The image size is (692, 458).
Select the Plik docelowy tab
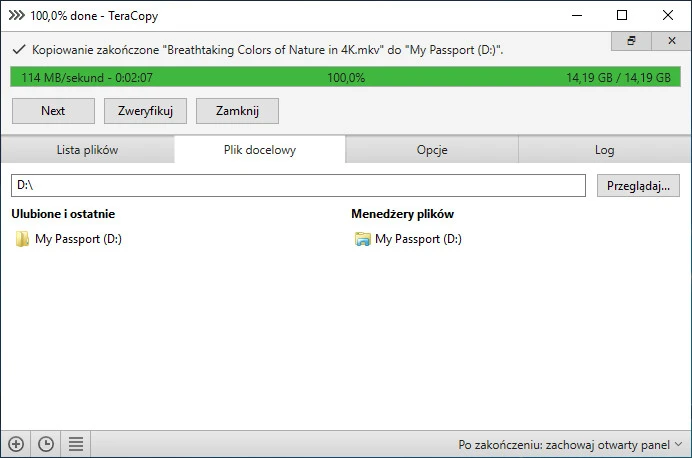(260, 150)
